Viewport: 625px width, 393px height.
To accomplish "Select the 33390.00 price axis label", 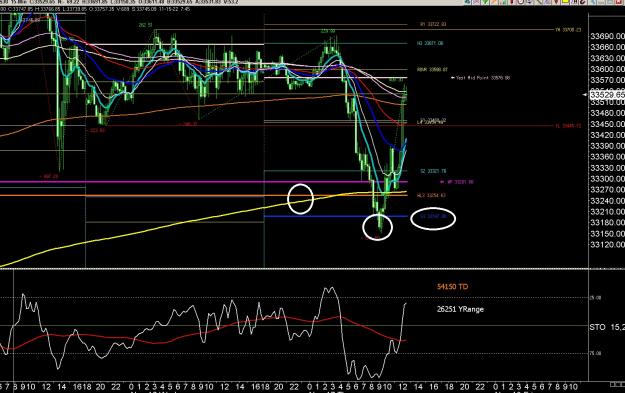I will click(x=607, y=146).
